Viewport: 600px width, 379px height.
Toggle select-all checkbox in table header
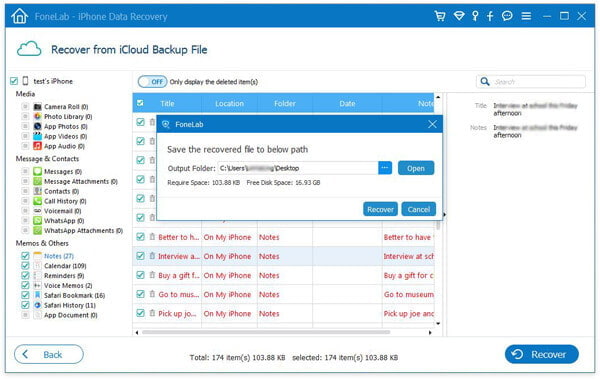(140, 103)
